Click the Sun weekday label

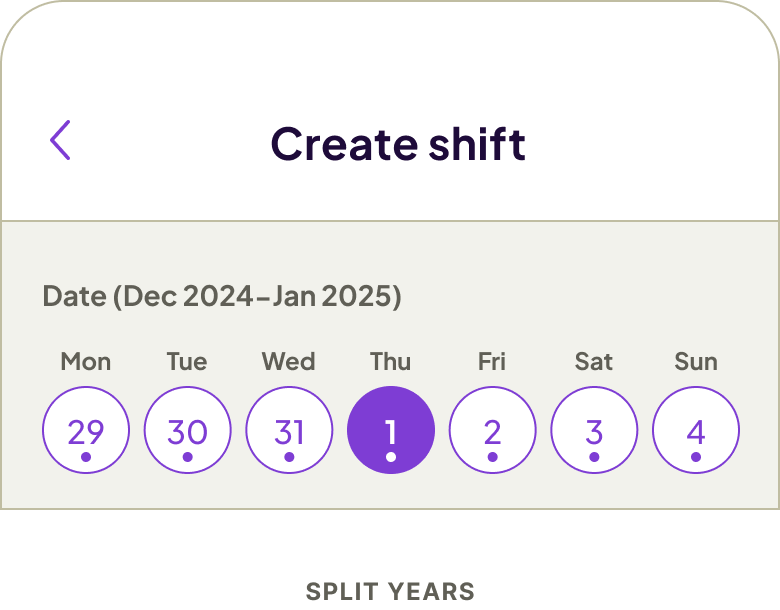tap(696, 361)
